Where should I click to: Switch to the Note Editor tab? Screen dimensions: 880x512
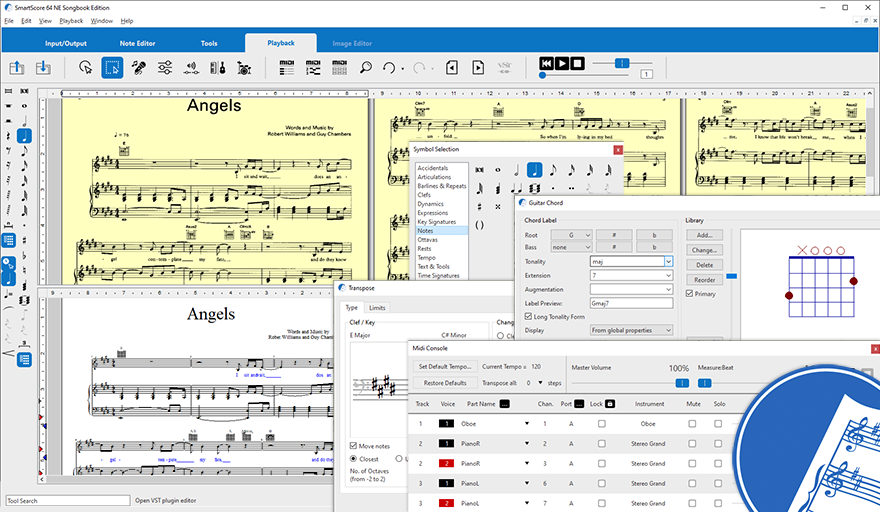[x=138, y=43]
